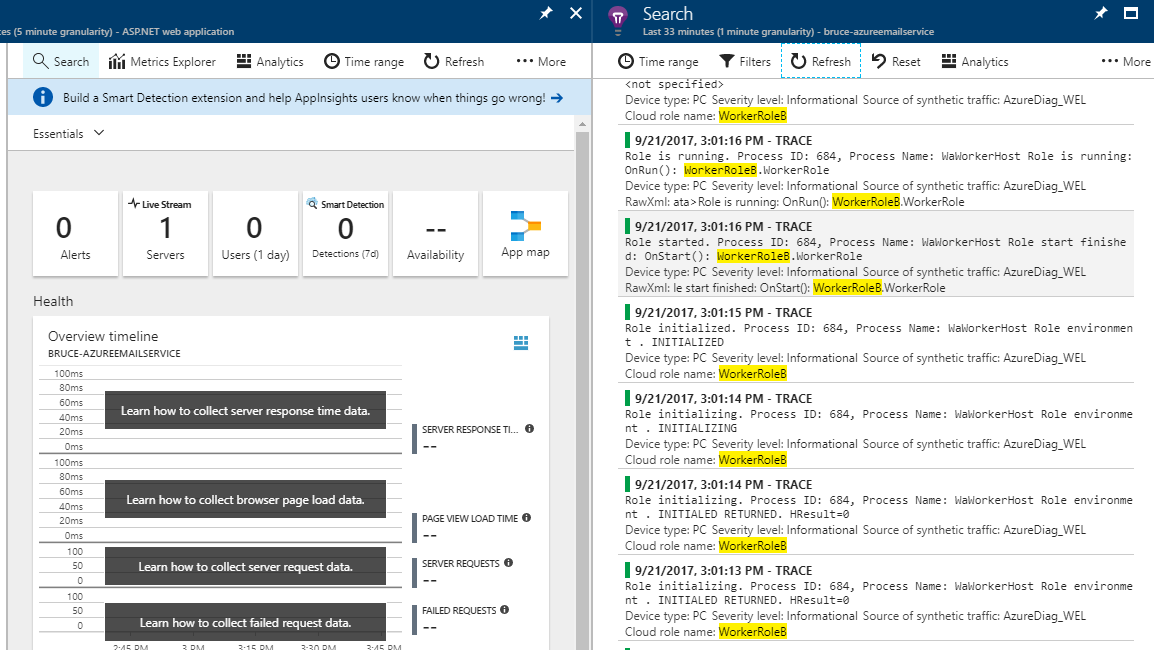Open the Availability tile
1154x650 pixels.
point(435,233)
